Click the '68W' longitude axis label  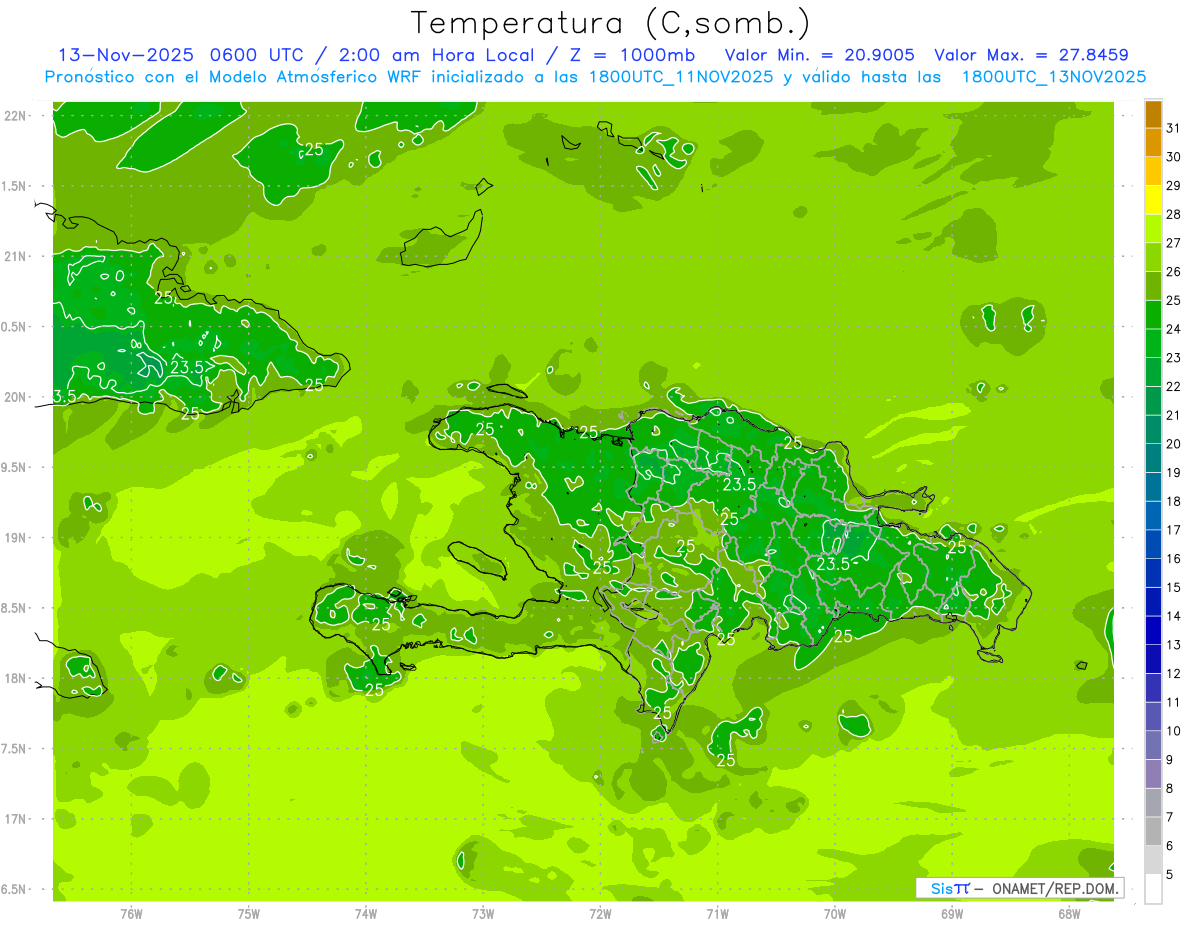pos(1069,914)
